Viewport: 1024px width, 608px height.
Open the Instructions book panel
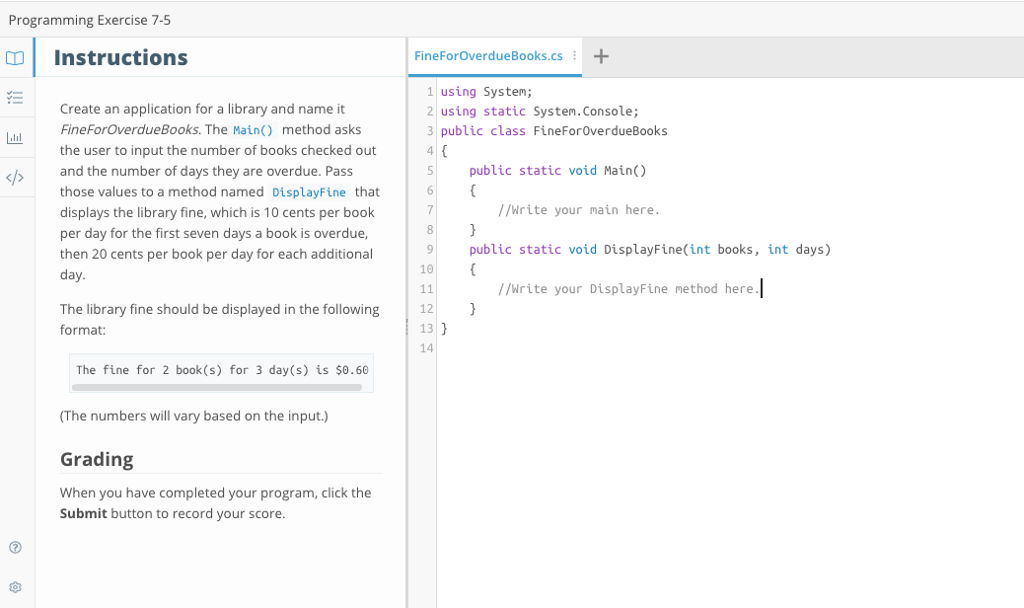(14, 58)
